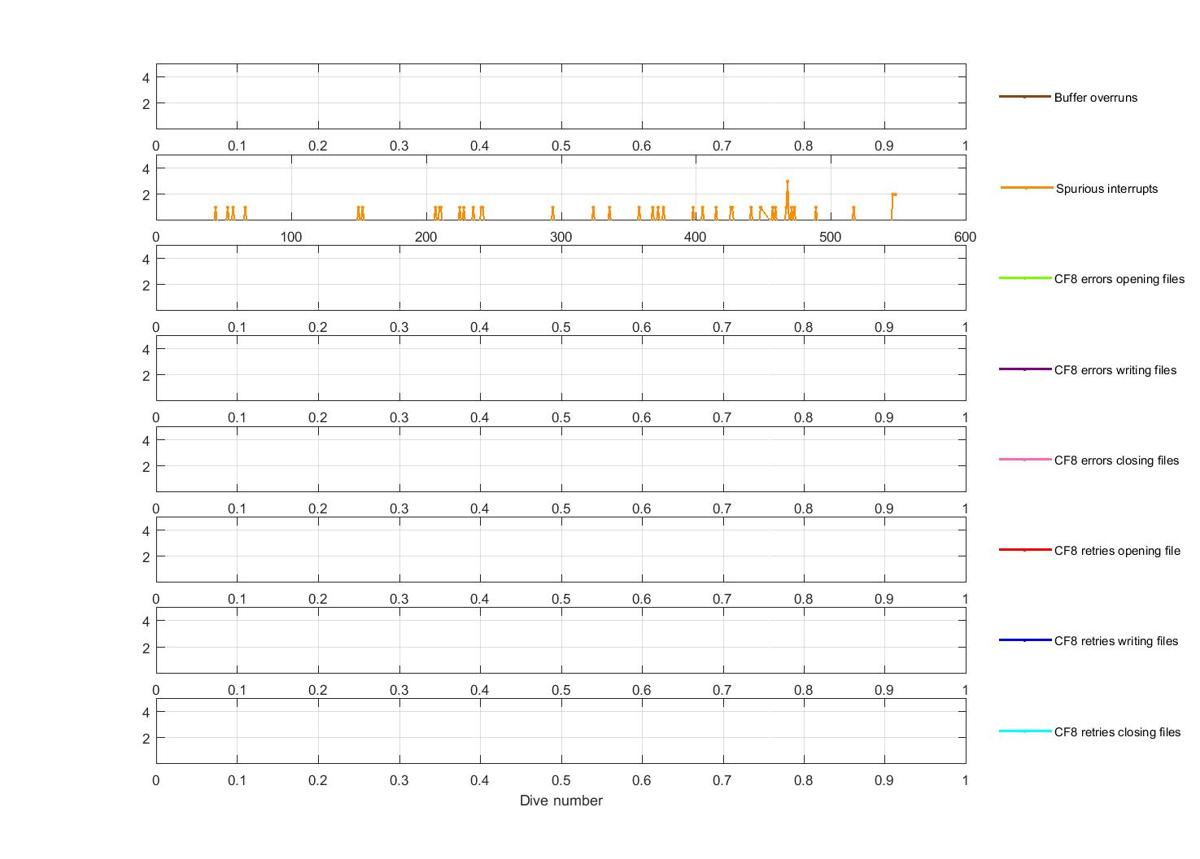Click the "CF8 retries writing files" legend label

[x=1116, y=641]
